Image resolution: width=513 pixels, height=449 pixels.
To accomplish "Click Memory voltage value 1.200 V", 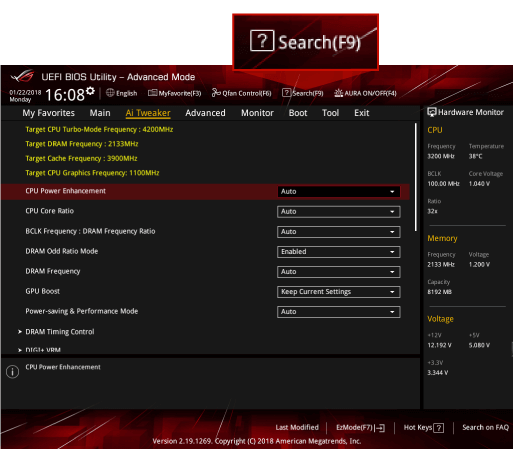I will point(479,264).
